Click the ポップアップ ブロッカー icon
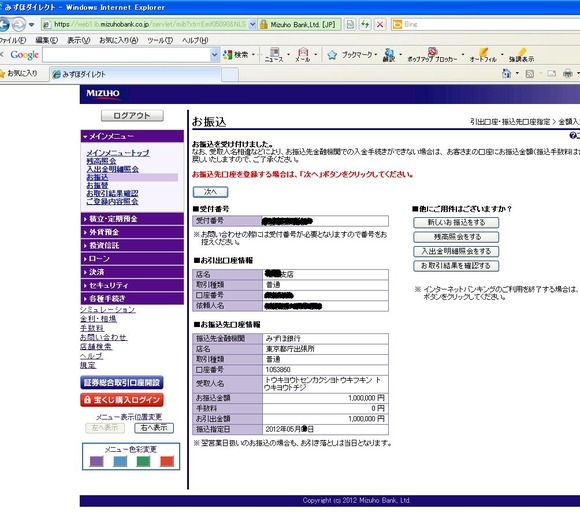 pyautogui.click(x=432, y=55)
